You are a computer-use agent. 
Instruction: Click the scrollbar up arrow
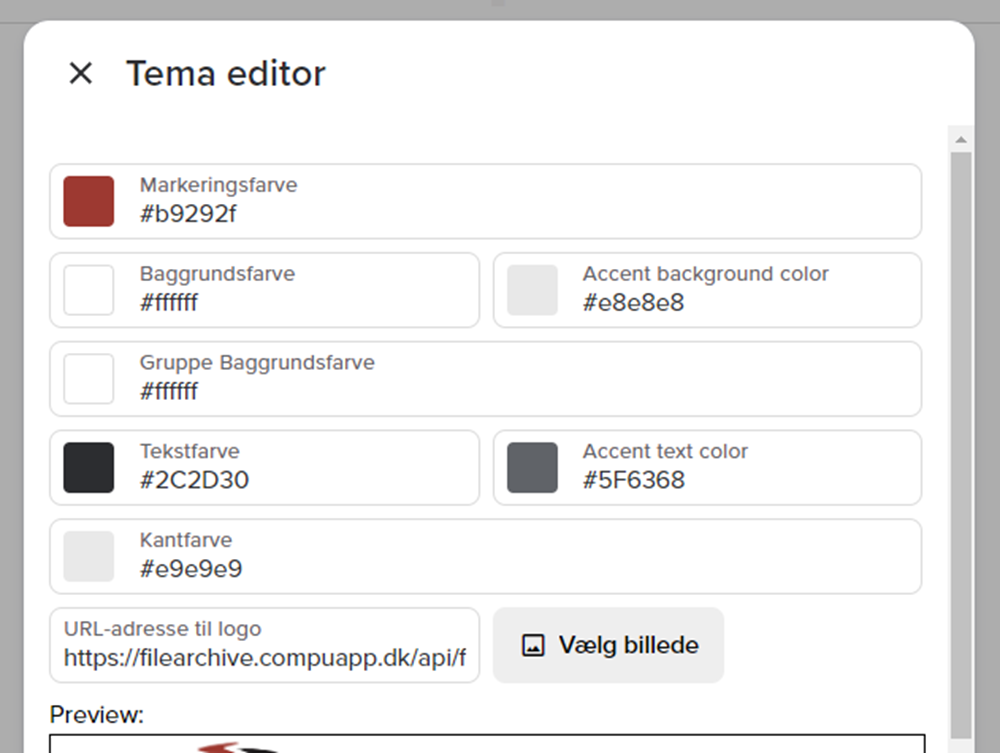pos(961,139)
